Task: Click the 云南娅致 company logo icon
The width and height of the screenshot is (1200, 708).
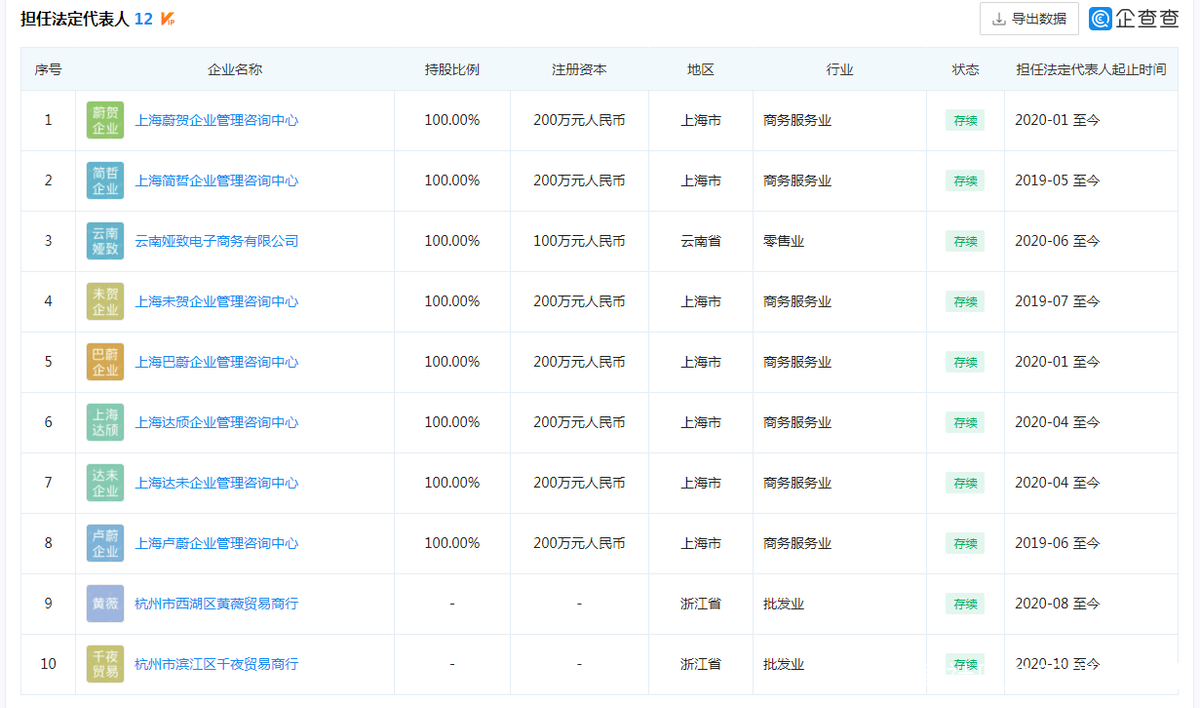Action: (x=105, y=241)
